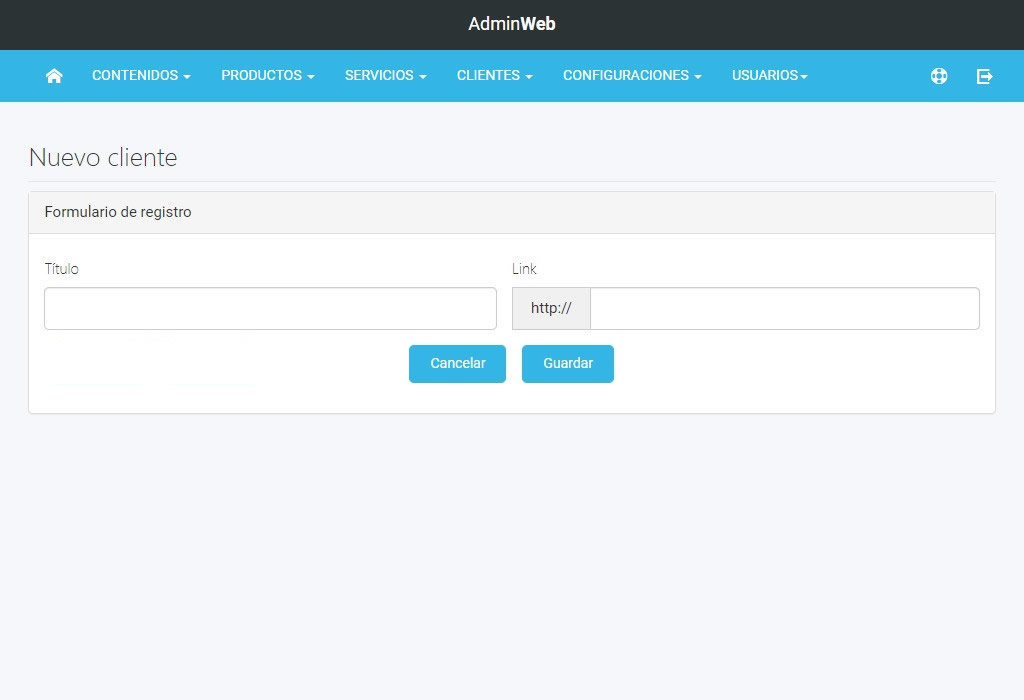Click inside the Título text field
The height and width of the screenshot is (700, 1024).
(270, 308)
